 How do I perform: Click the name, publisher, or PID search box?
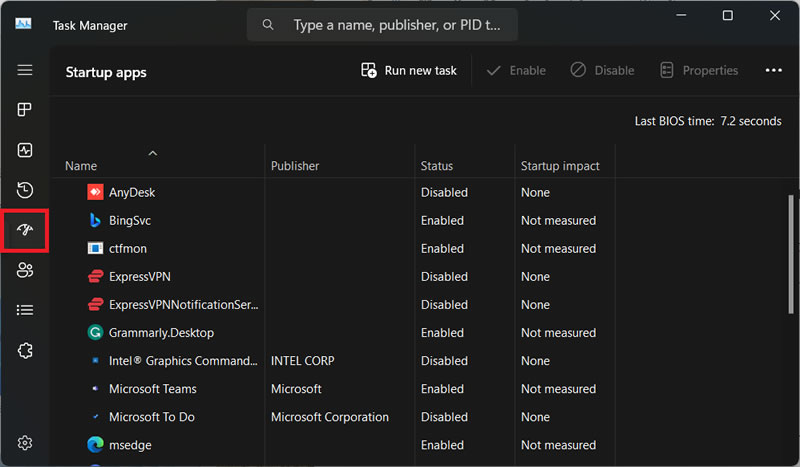[382, 24]
